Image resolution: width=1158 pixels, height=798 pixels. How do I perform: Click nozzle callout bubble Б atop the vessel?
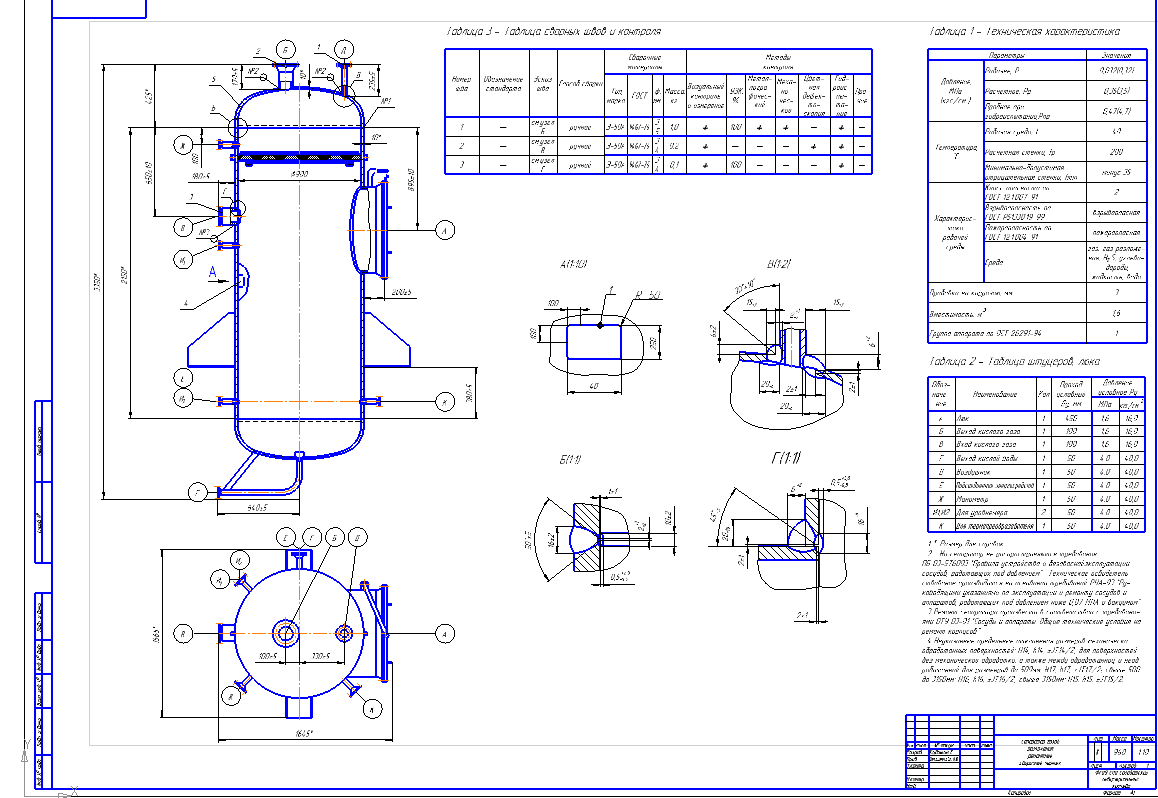point(284,49)
